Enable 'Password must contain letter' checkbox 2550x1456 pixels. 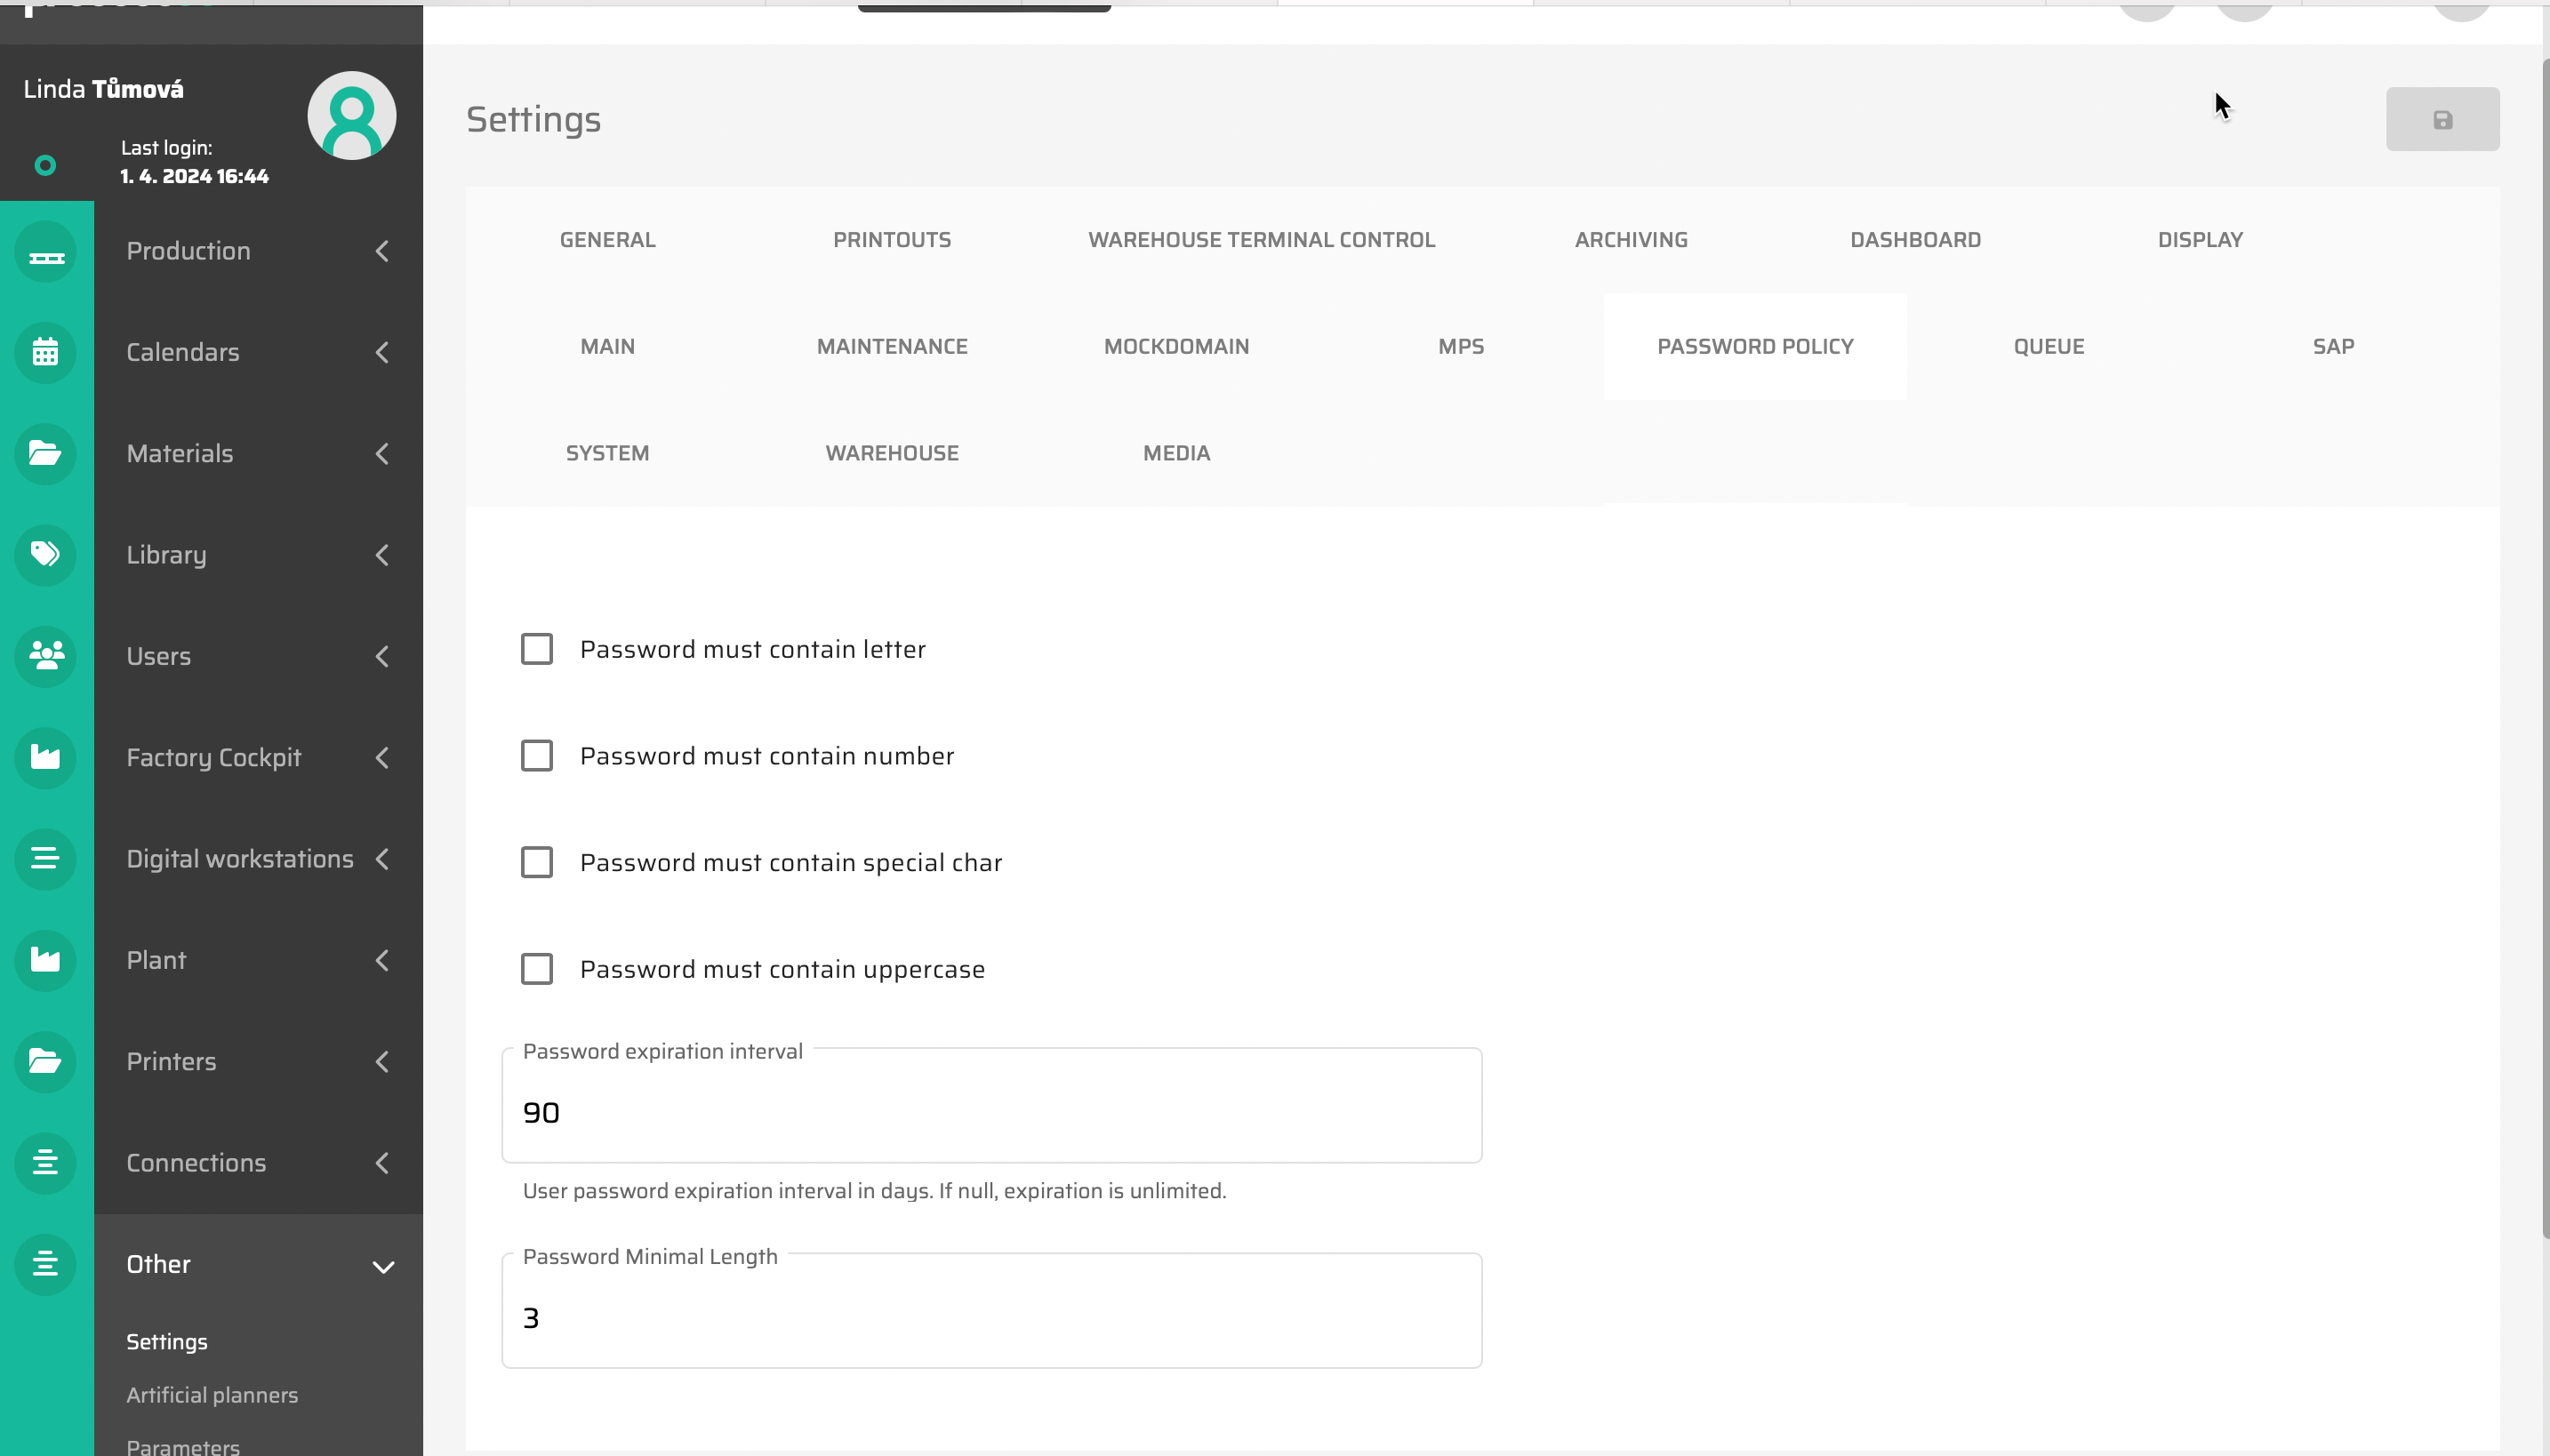click(537, 650)
